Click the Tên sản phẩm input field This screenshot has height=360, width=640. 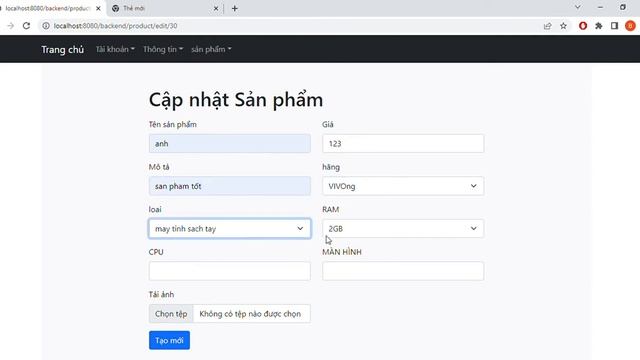[x=229, y=144]
